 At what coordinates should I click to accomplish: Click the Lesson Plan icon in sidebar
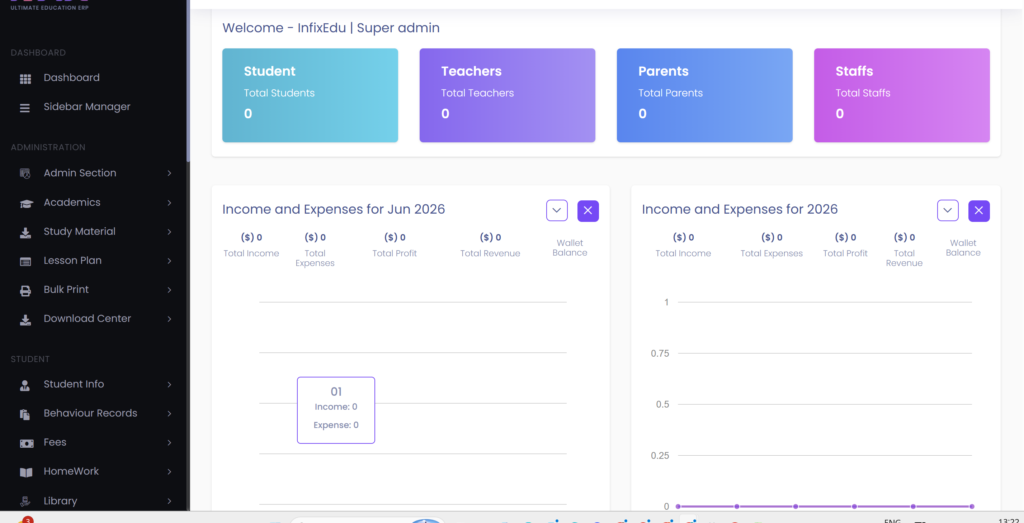pyautogui.click(x=25, y=262)
